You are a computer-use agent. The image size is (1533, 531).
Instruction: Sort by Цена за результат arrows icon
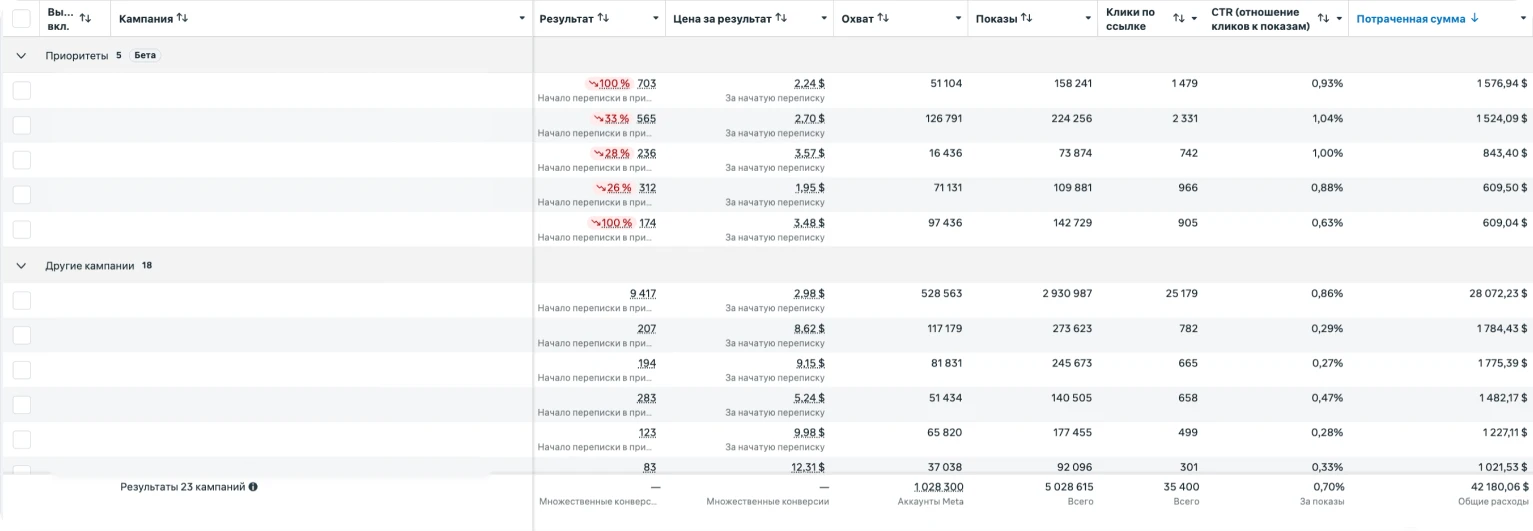pos(781,19)
